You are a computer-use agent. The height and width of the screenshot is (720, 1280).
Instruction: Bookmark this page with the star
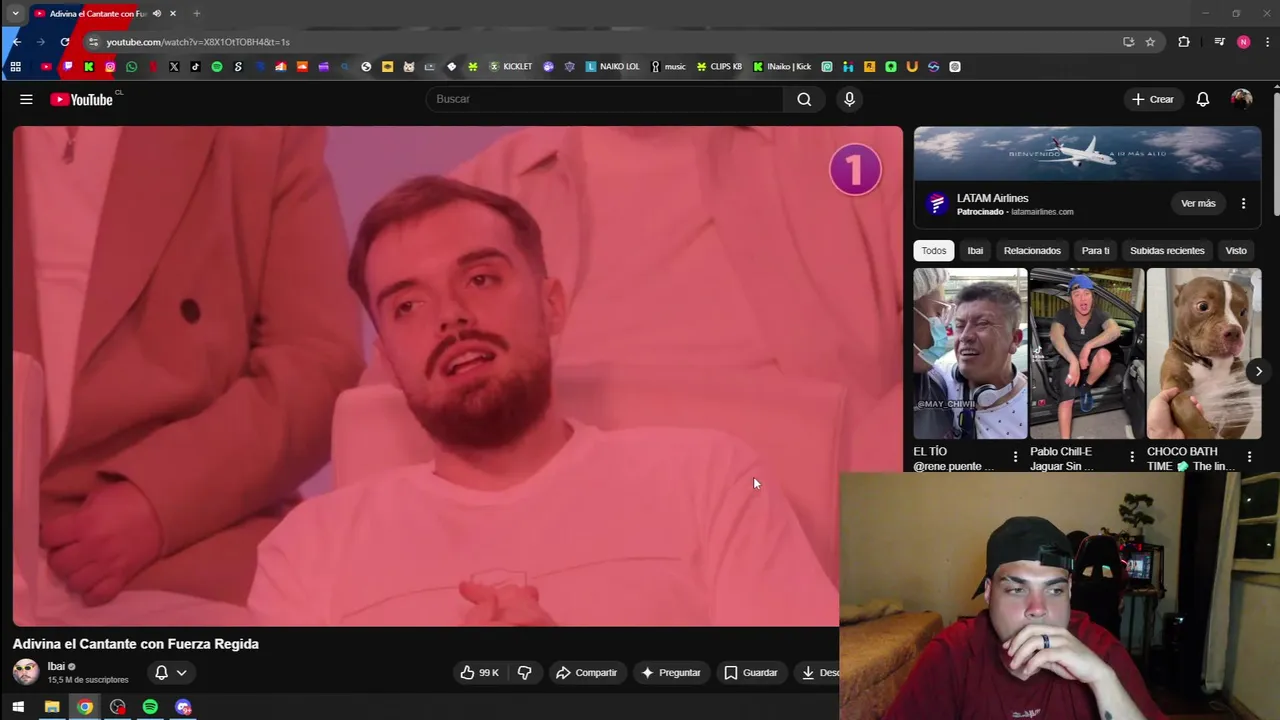pos(1150,42)
